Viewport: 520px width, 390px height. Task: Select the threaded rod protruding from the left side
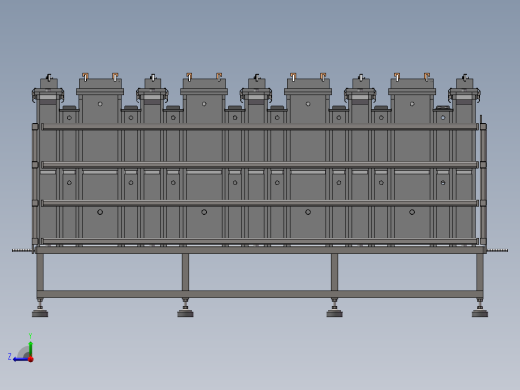22,250
